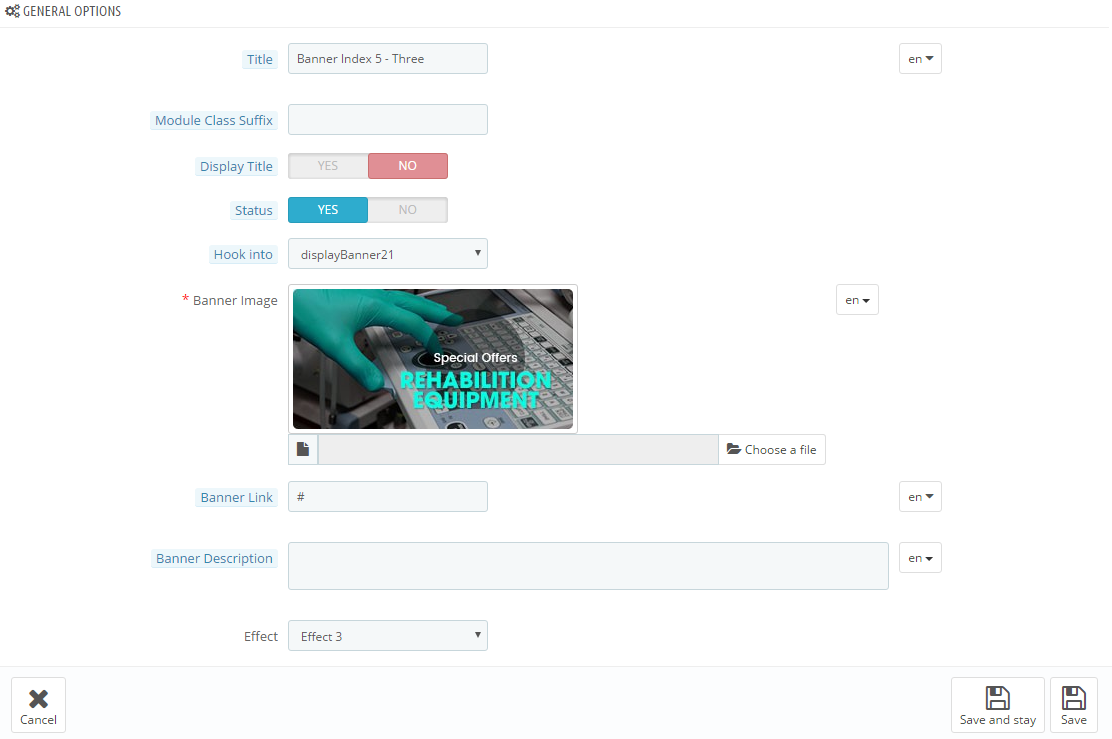Click the General Options gears icon
Image resolution: width=1112 pixels, height=739 pixels.
pyautogui.click(x=12, y=11)
